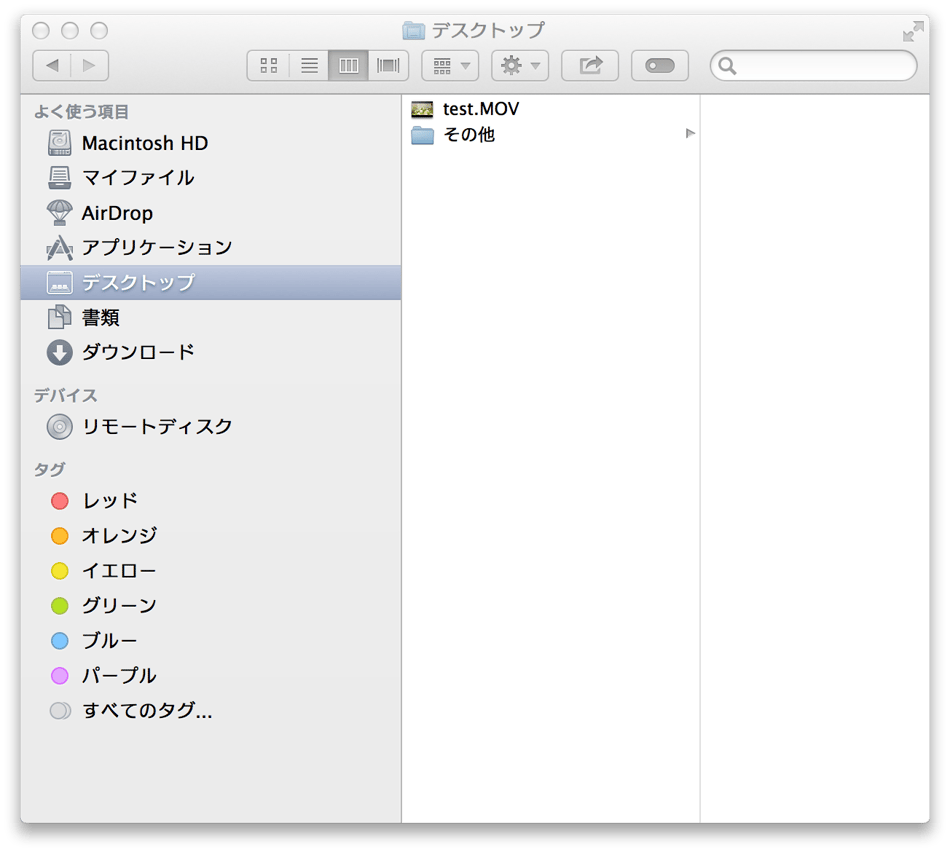Select AirDrop in the sidebar
The height and width of the screenshot is (852, 950).
click(117, 213)
